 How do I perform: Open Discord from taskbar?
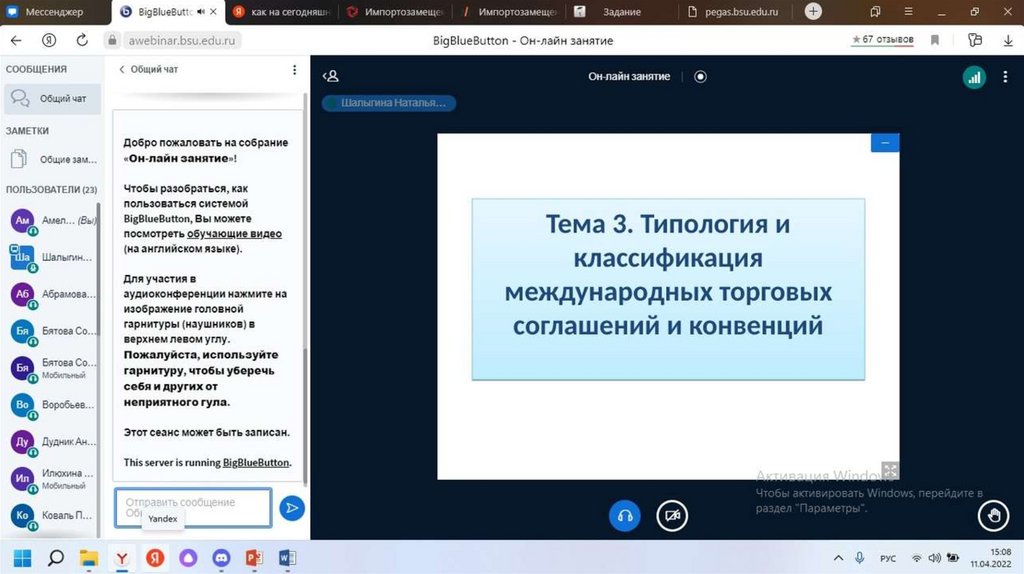[x=221, y=558]
